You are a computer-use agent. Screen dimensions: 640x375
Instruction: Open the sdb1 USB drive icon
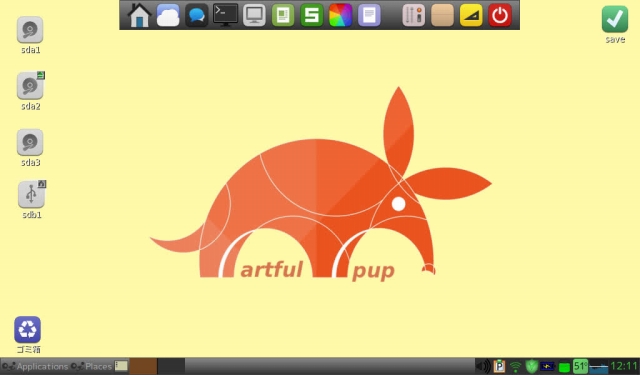point(31,194)
